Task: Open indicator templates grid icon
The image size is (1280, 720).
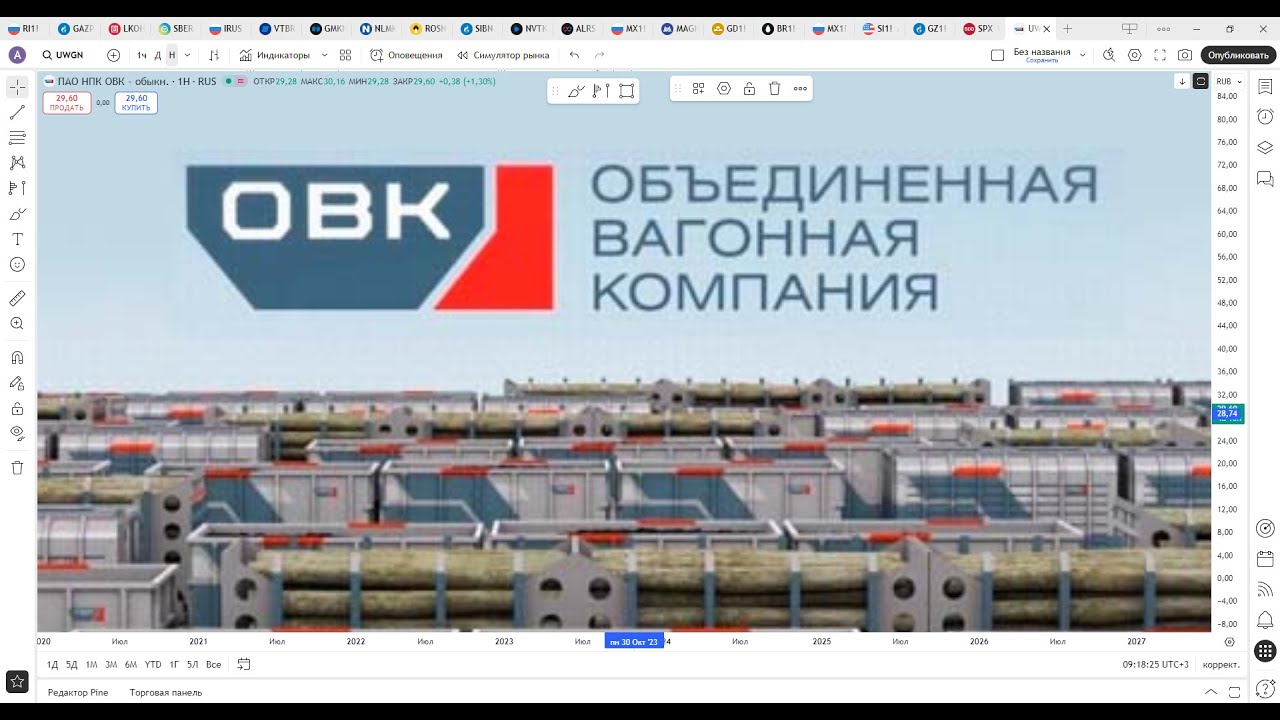Action: [x=346, y=55]
